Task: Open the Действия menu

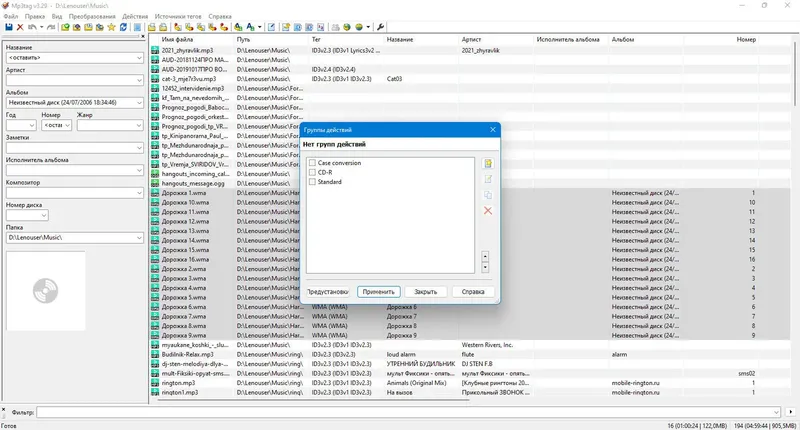Action: [x=135, y=16]
